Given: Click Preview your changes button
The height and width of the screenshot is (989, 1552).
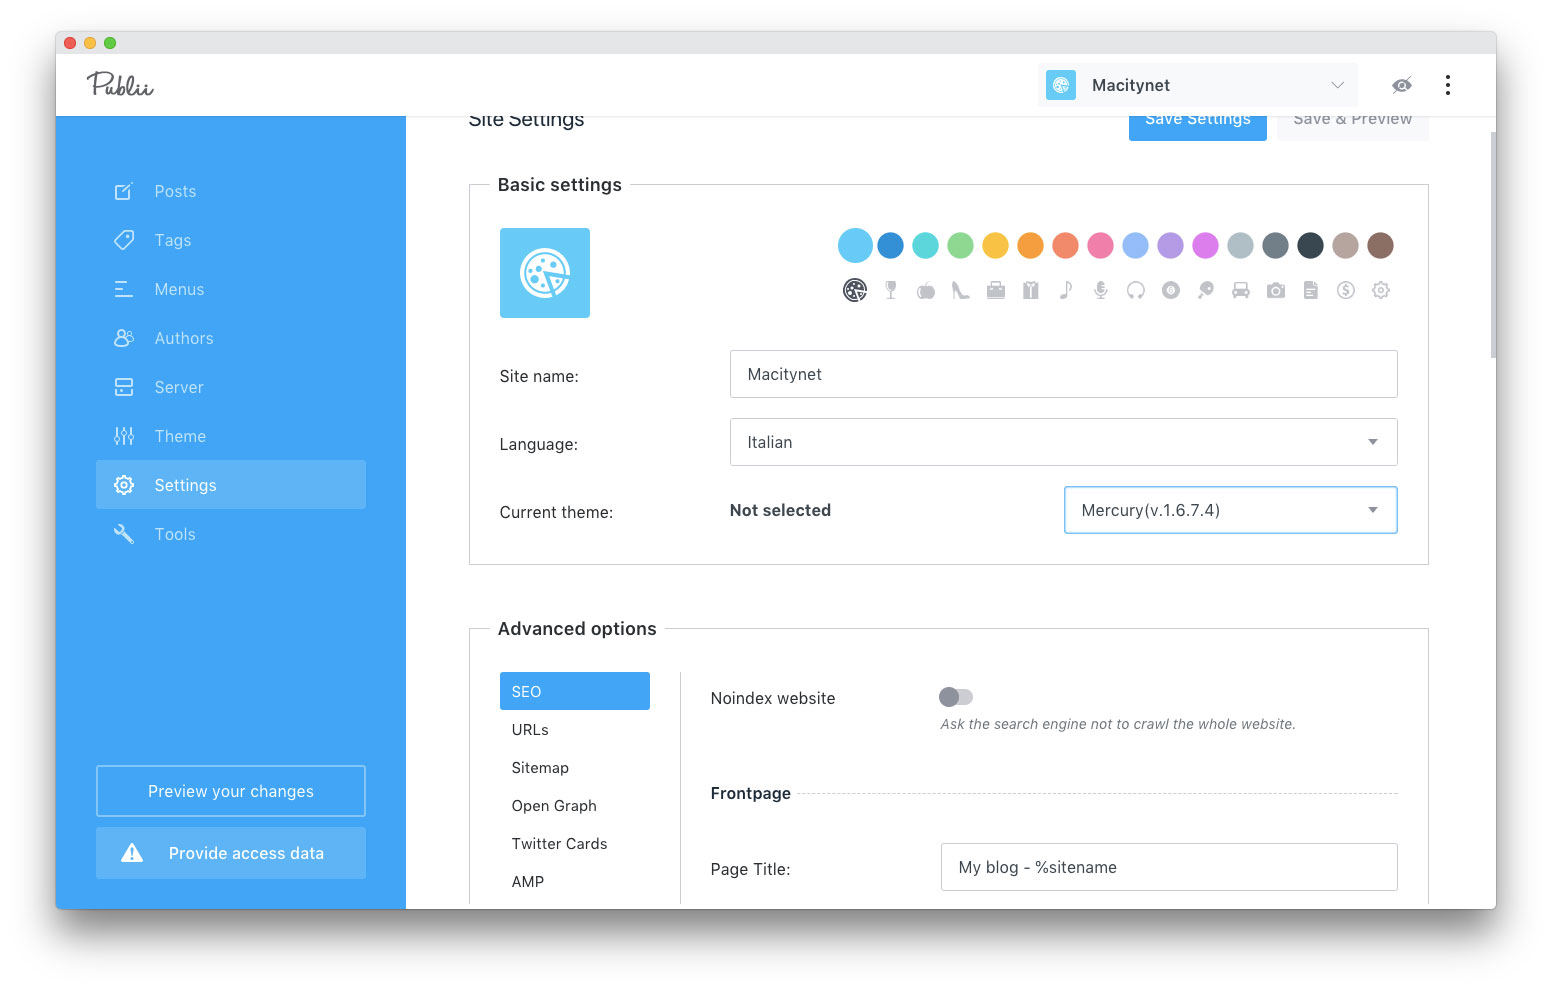Looking at the screenshot, I should point(231,791).
